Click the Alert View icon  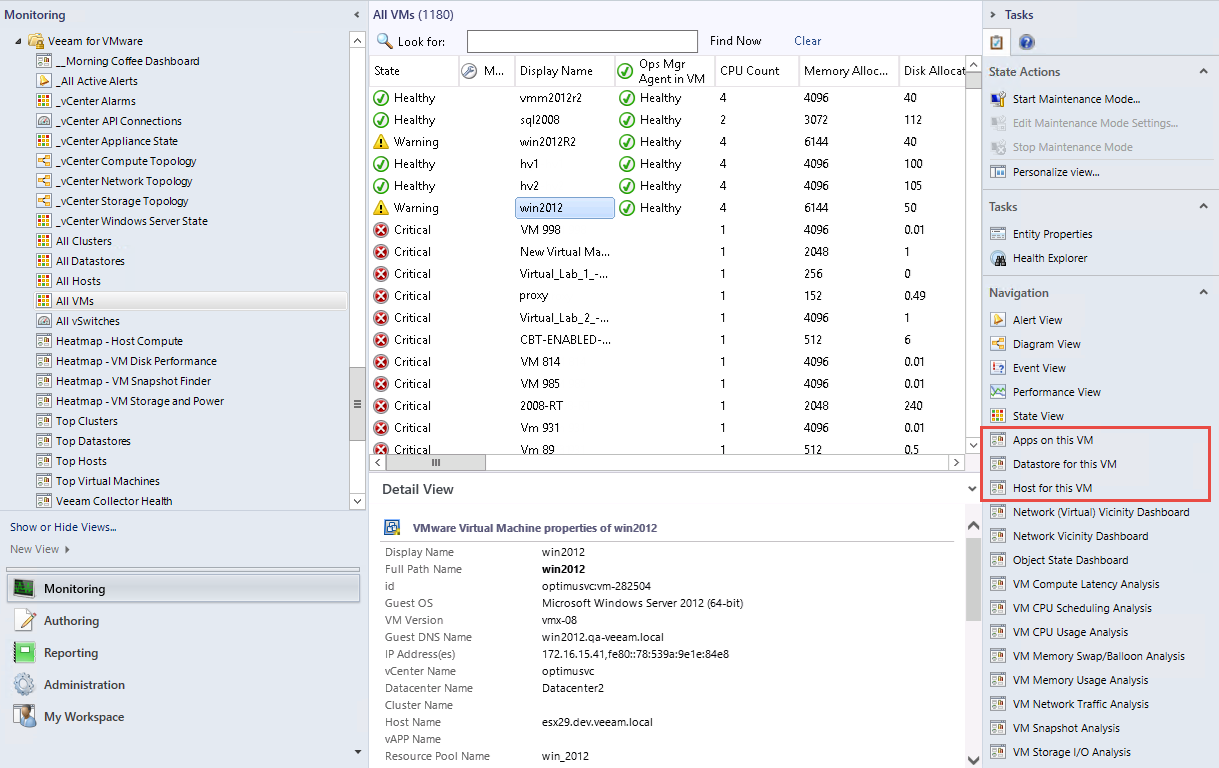tap(997, 320)
